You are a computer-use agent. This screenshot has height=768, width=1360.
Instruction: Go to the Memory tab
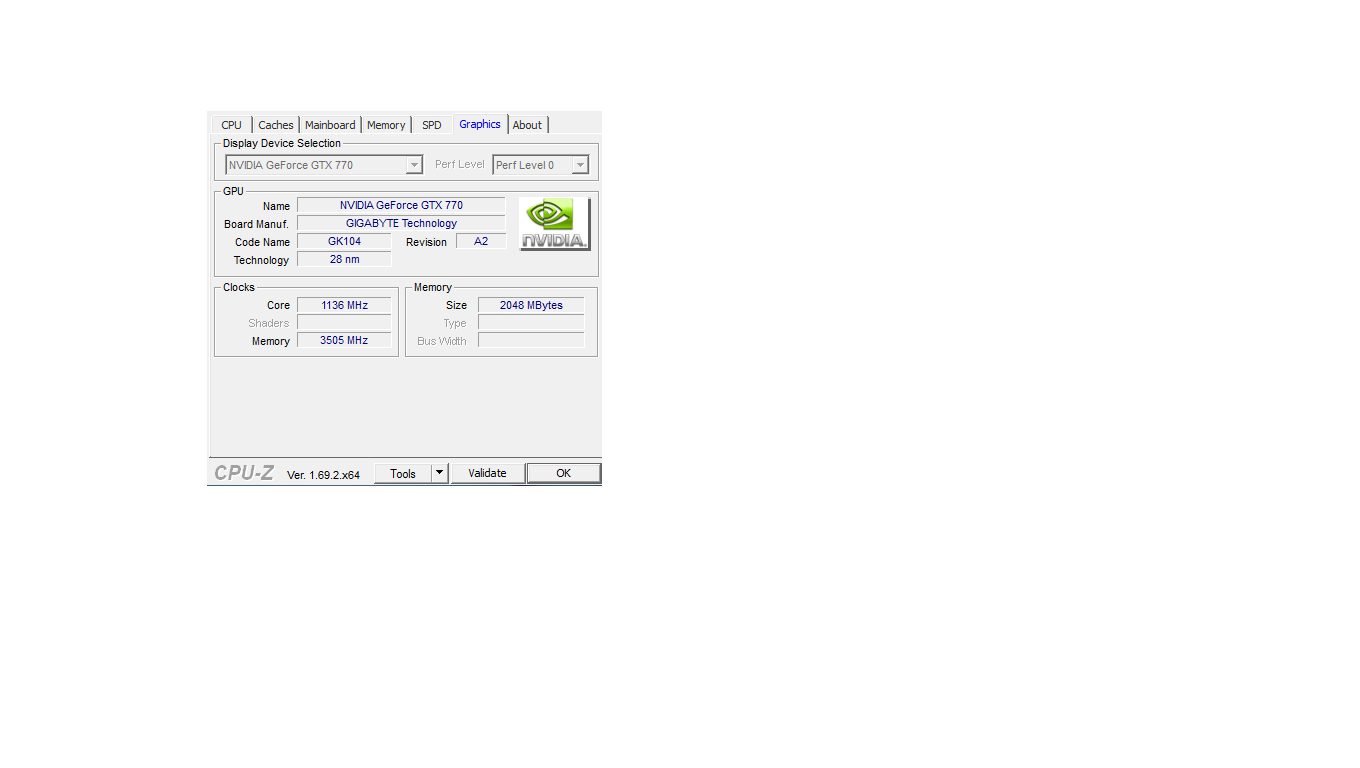pyautogui.click(x=386, y=125)
